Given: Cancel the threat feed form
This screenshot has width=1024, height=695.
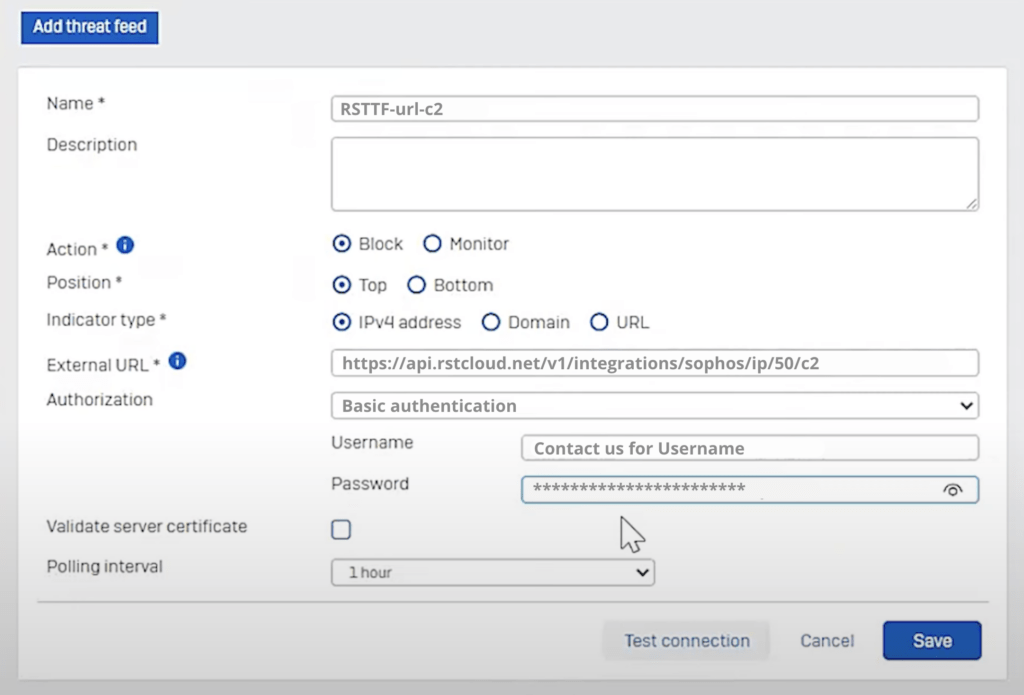Looking at the screenshot, I should coord(826,640).
